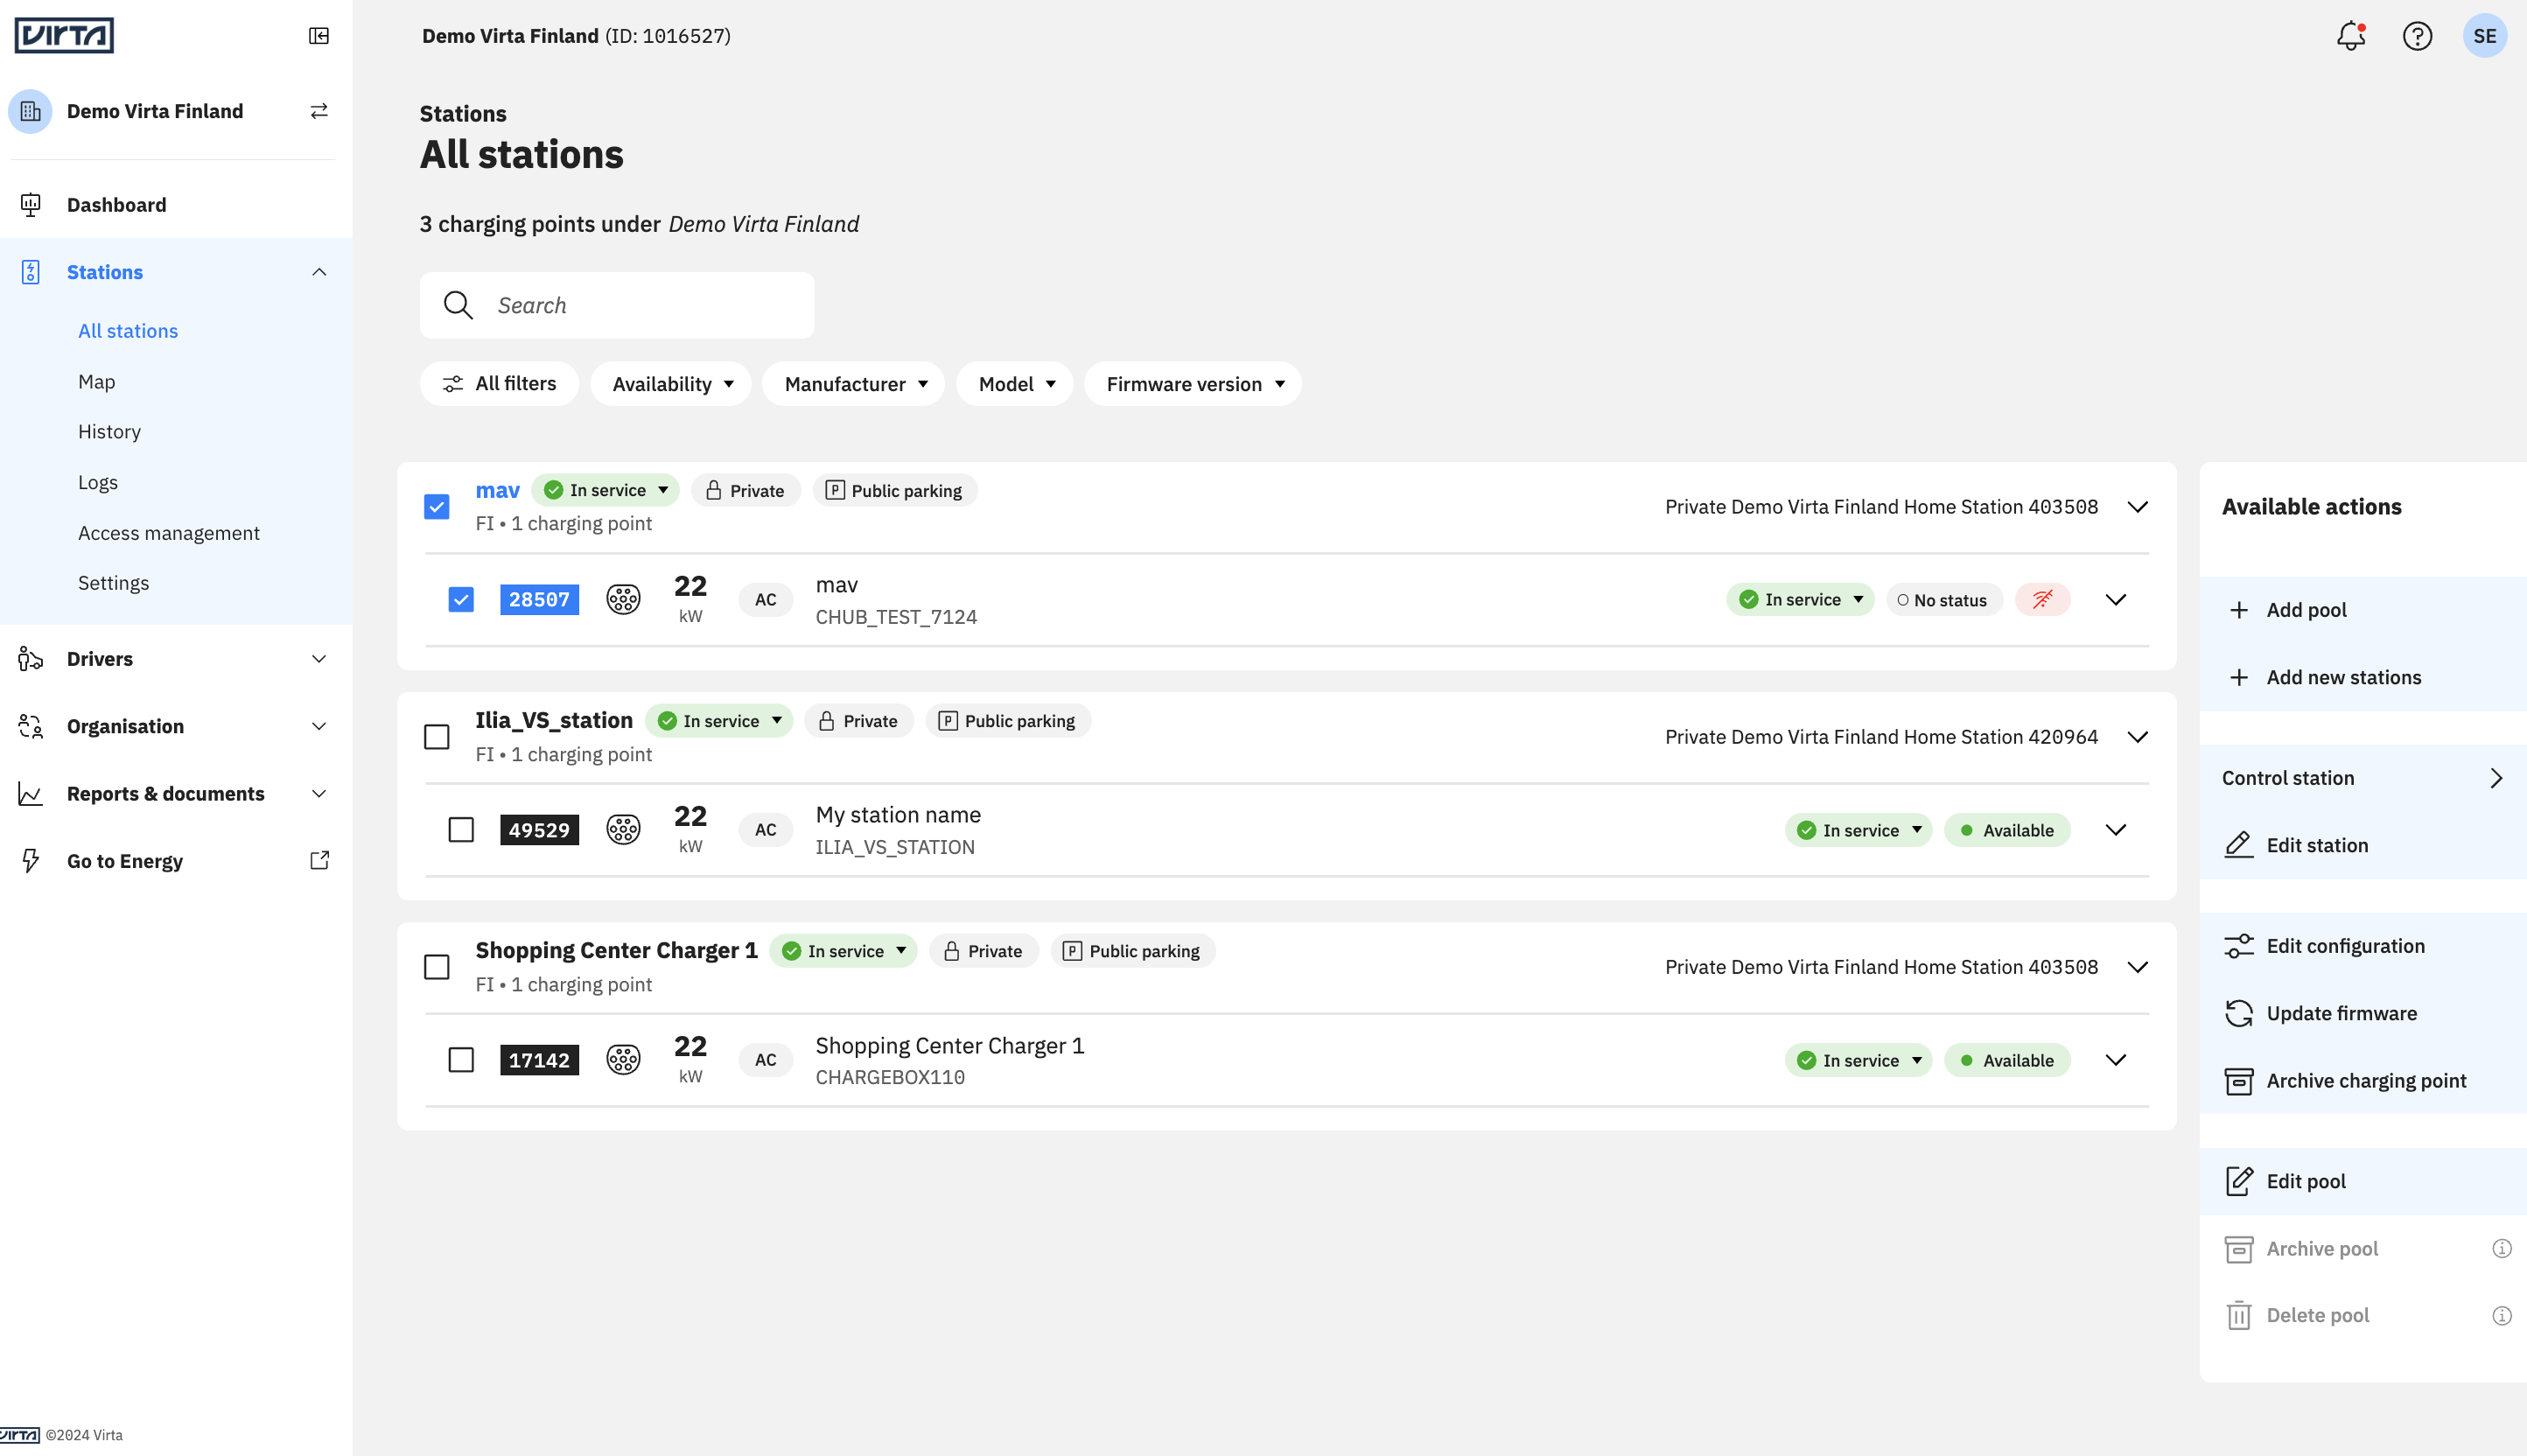This screenshot has width=2527, height=1456.
Task: Open the In service status dropdown for mav station
Action: point(606,490)
